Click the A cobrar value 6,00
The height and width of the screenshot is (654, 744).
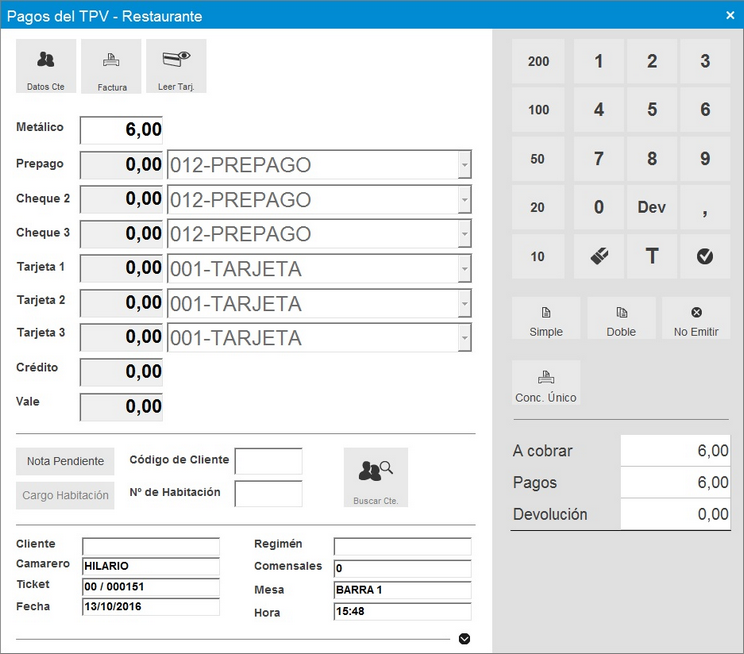click(675, 450)
